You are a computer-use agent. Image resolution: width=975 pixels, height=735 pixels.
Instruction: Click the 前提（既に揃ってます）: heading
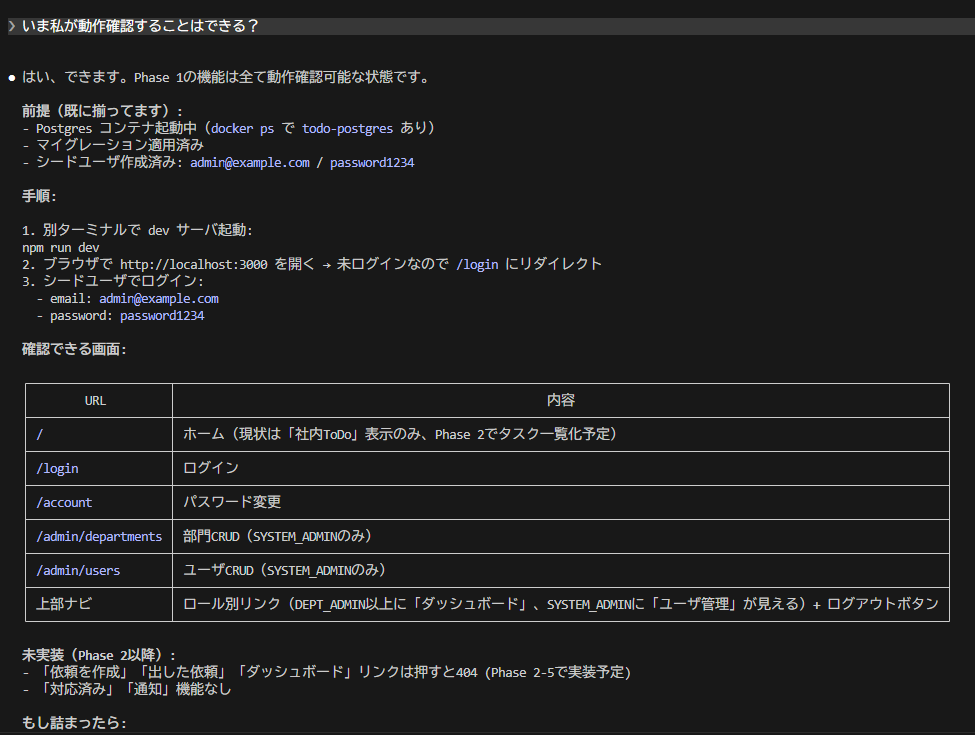coord(103,111)
